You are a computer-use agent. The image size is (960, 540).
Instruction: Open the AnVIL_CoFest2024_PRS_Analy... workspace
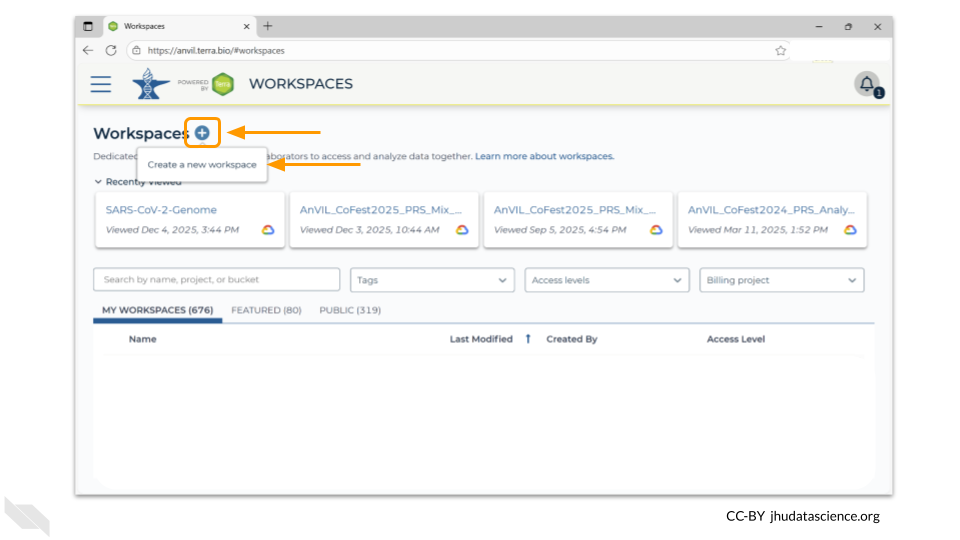[x=771, y=209]
